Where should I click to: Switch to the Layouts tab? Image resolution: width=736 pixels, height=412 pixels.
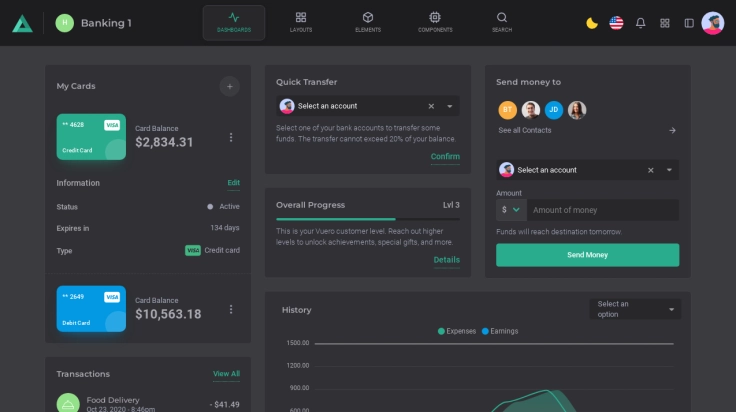point(301,22)
